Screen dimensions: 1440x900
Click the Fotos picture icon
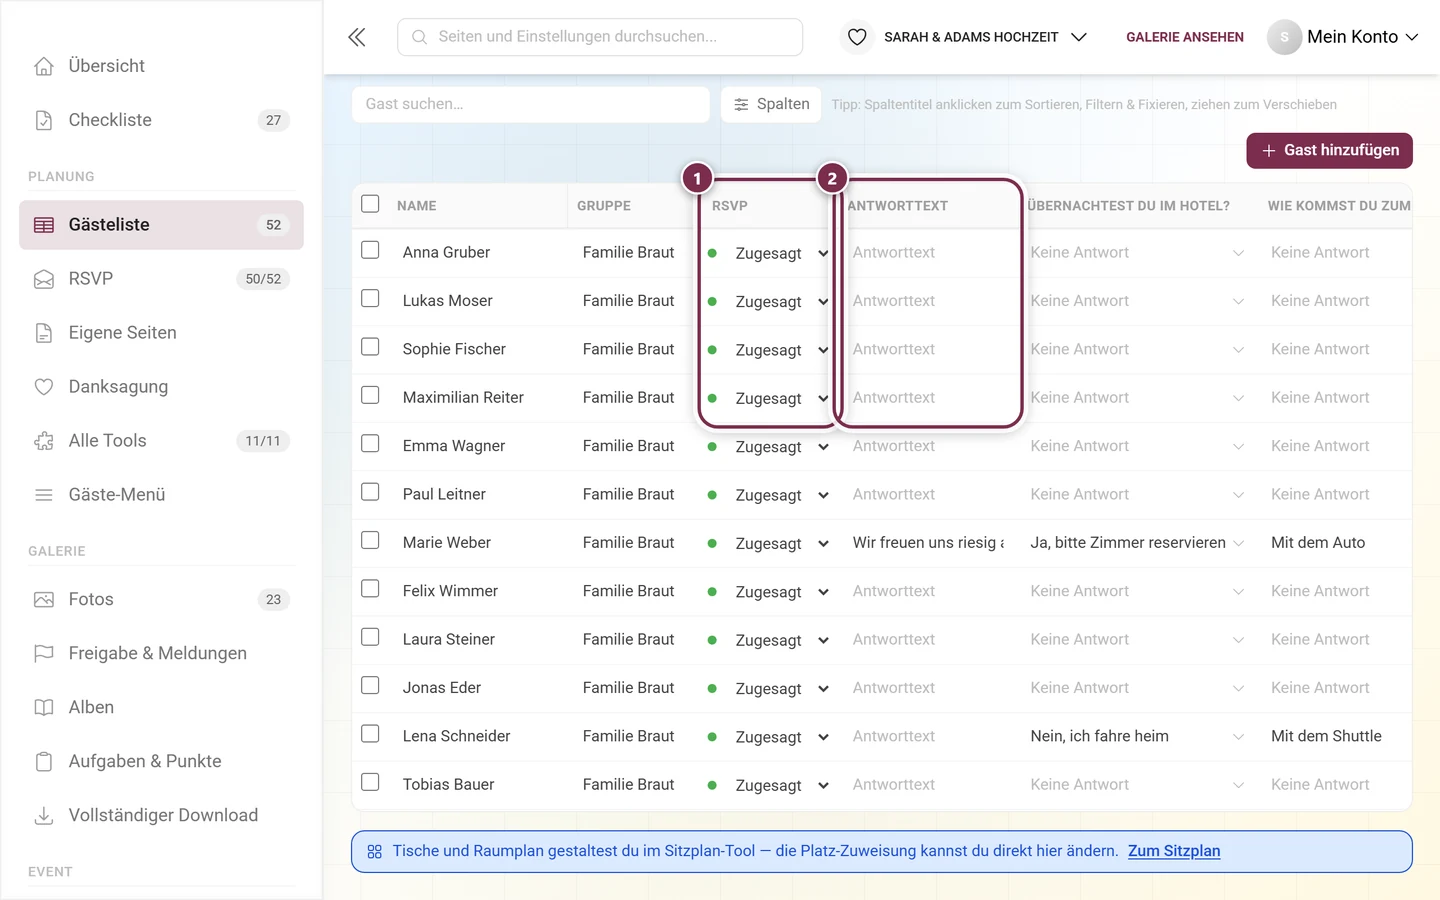point(44,600)
